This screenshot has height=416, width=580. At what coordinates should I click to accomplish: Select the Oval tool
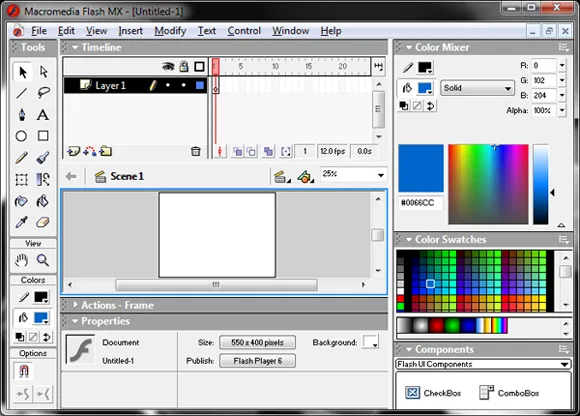(21, 136)
